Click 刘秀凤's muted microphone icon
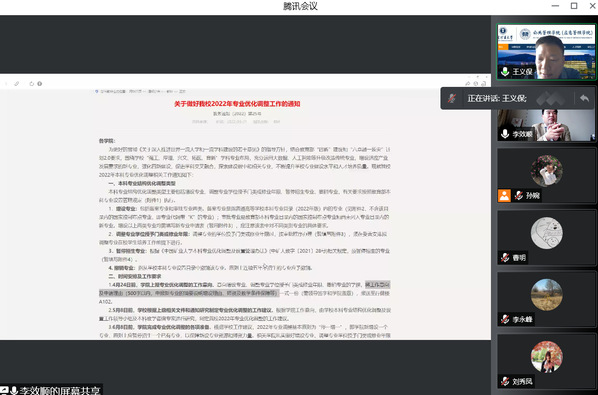The height and width of the screenshot is (395, 598). (505, 381)
